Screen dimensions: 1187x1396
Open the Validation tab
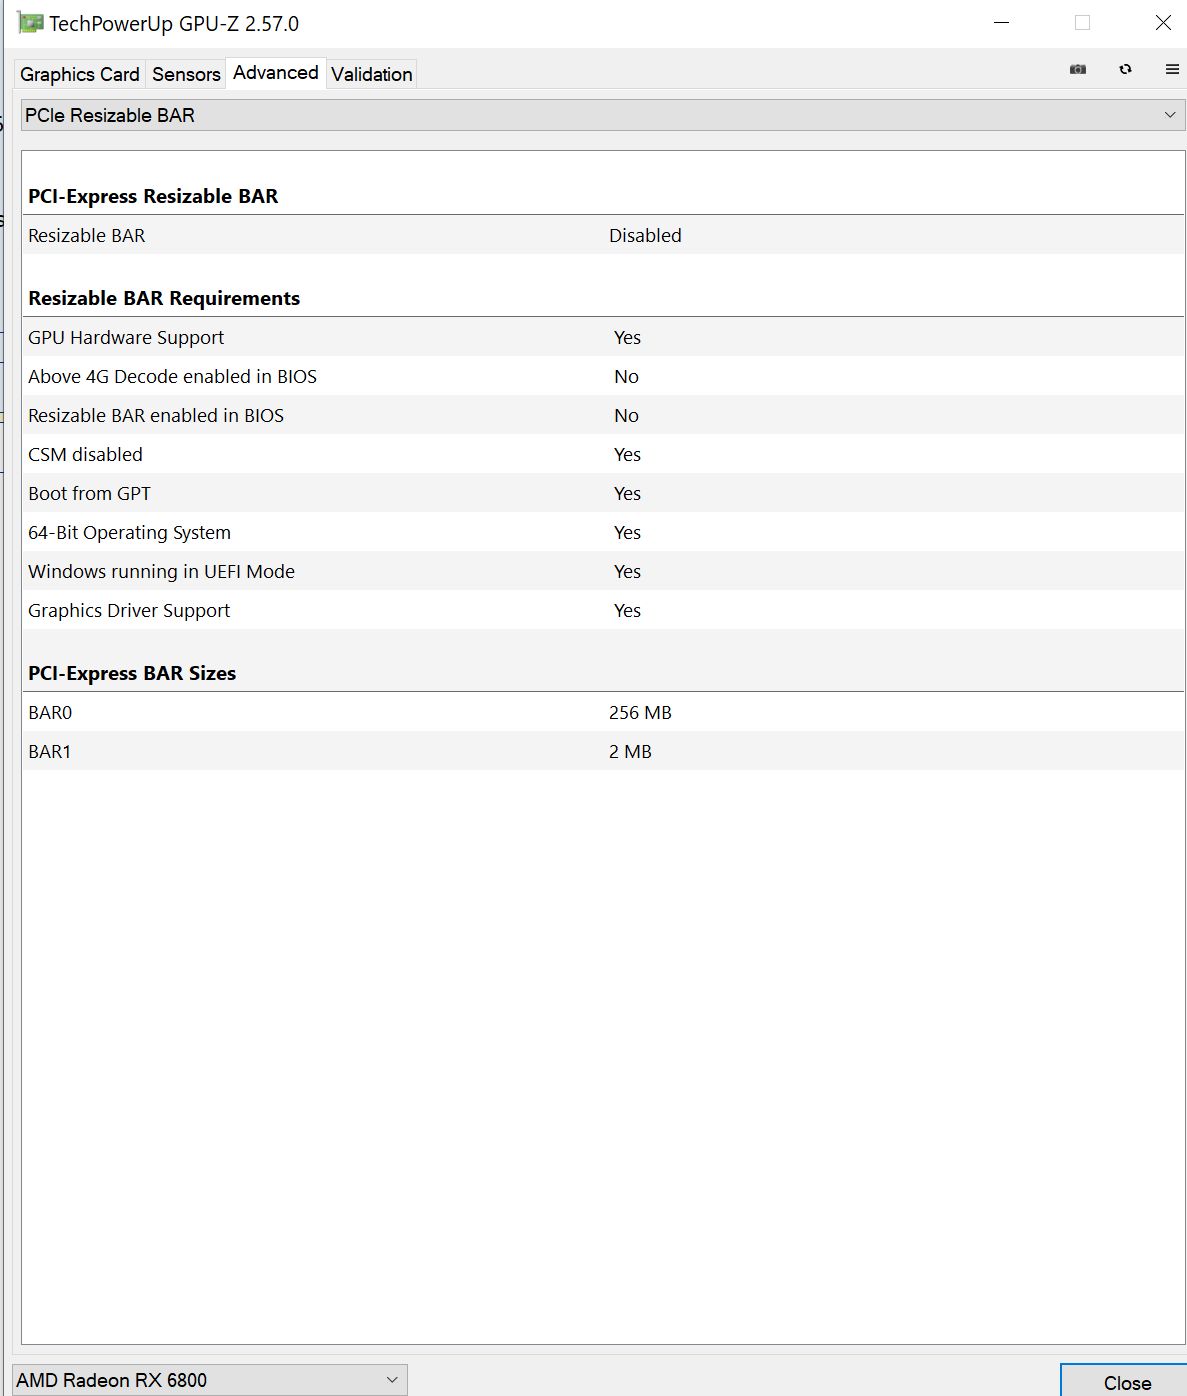[372, 74]
